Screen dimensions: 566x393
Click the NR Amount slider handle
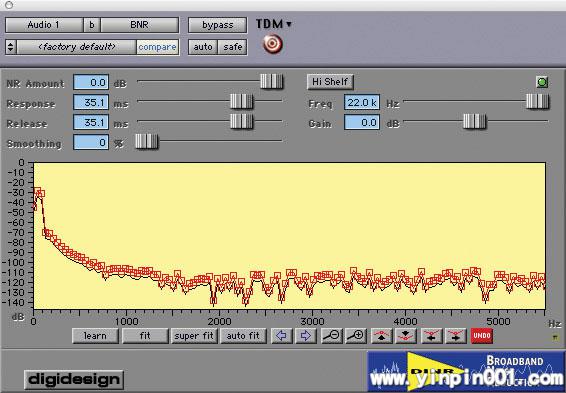[271, 82]
